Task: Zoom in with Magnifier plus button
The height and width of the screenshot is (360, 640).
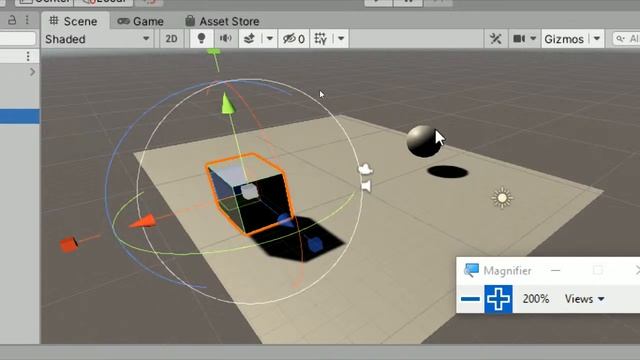Action: pyautogui.click(x=498, y=299)
